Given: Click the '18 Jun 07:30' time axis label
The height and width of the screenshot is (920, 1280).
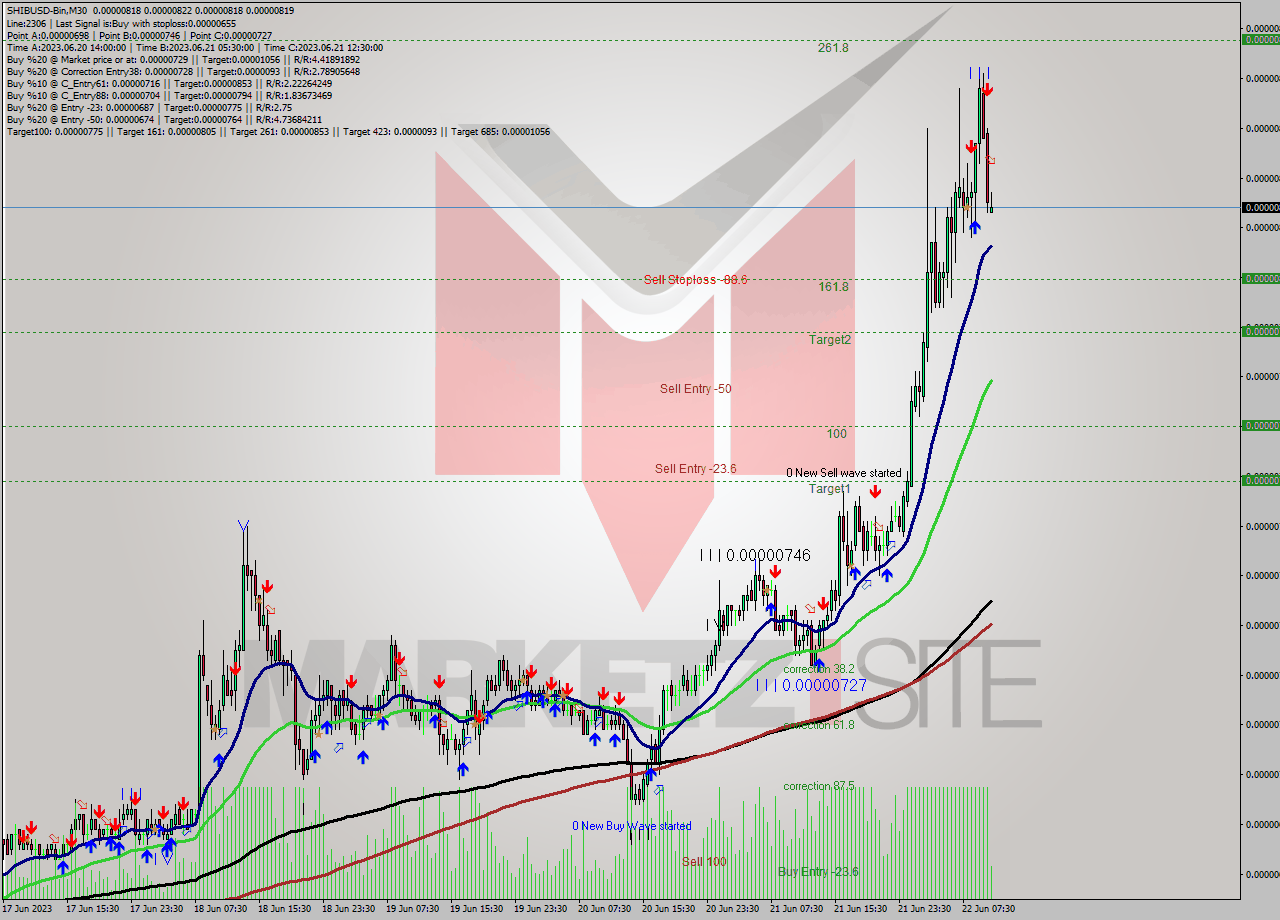Looking at the screenshot, I should [x=221, y=909].
